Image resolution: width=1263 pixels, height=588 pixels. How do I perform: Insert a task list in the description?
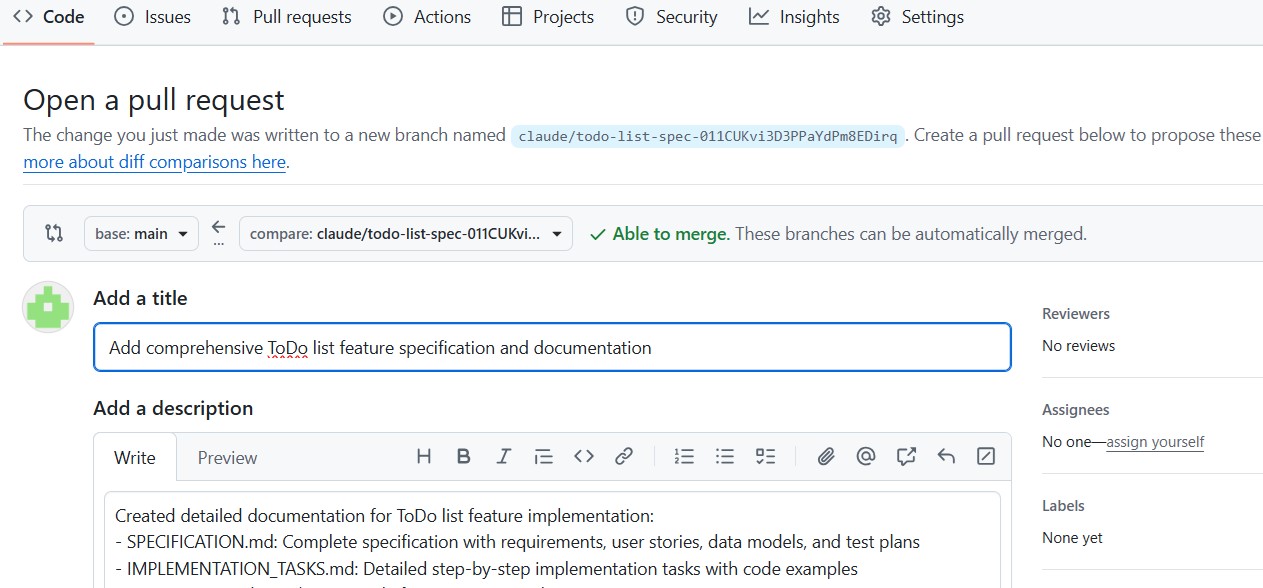coord(765,457)
